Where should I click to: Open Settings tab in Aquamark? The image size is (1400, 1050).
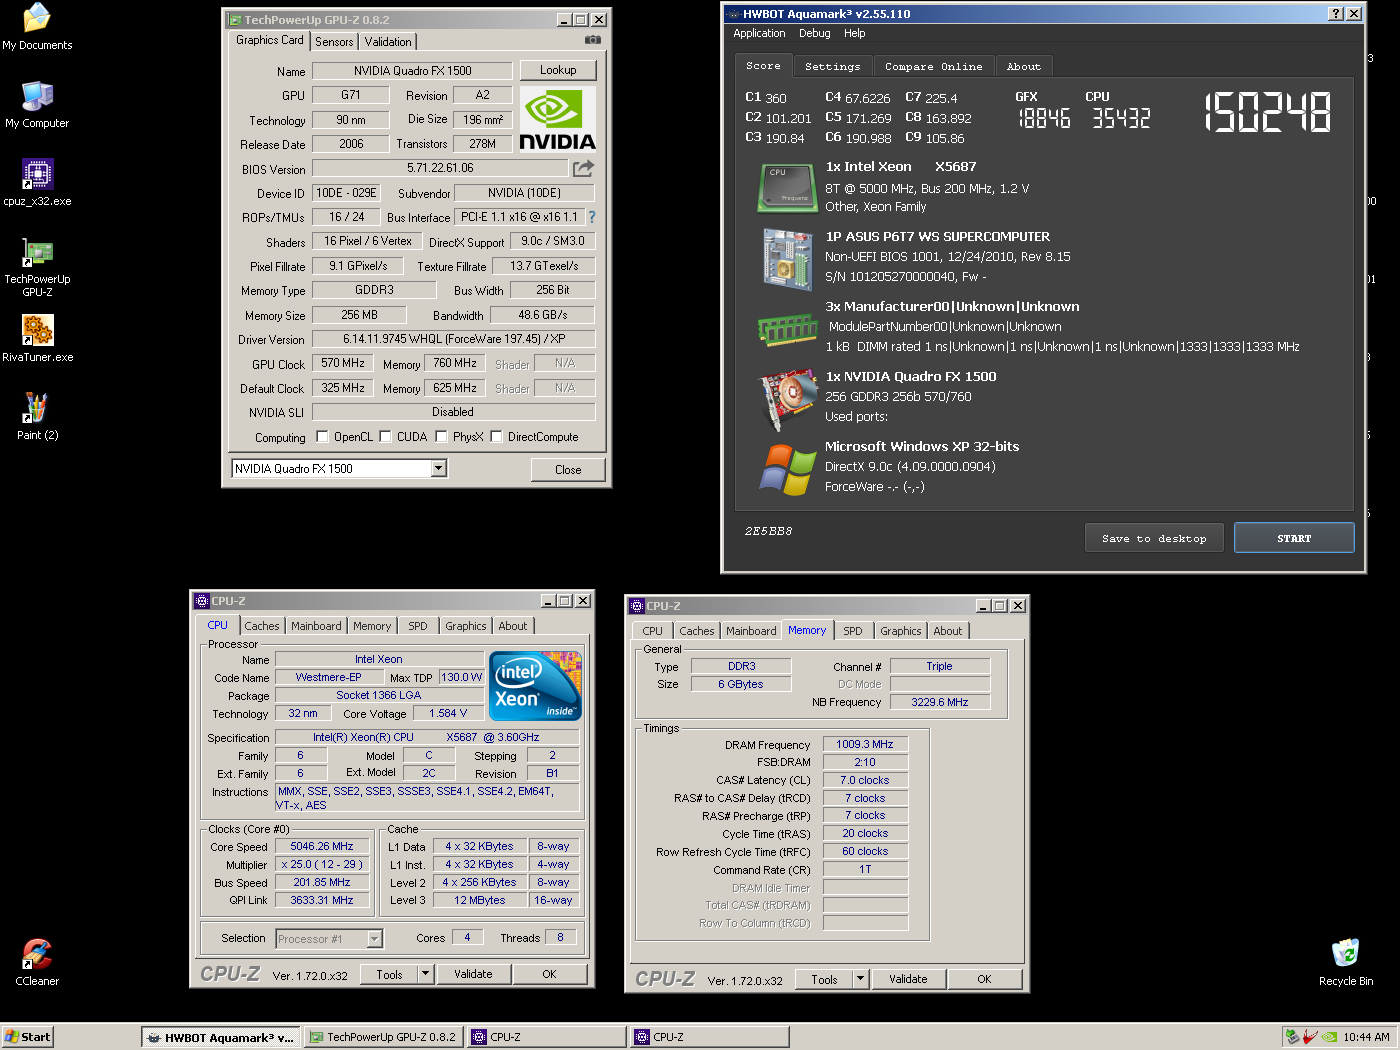(832, 67)
